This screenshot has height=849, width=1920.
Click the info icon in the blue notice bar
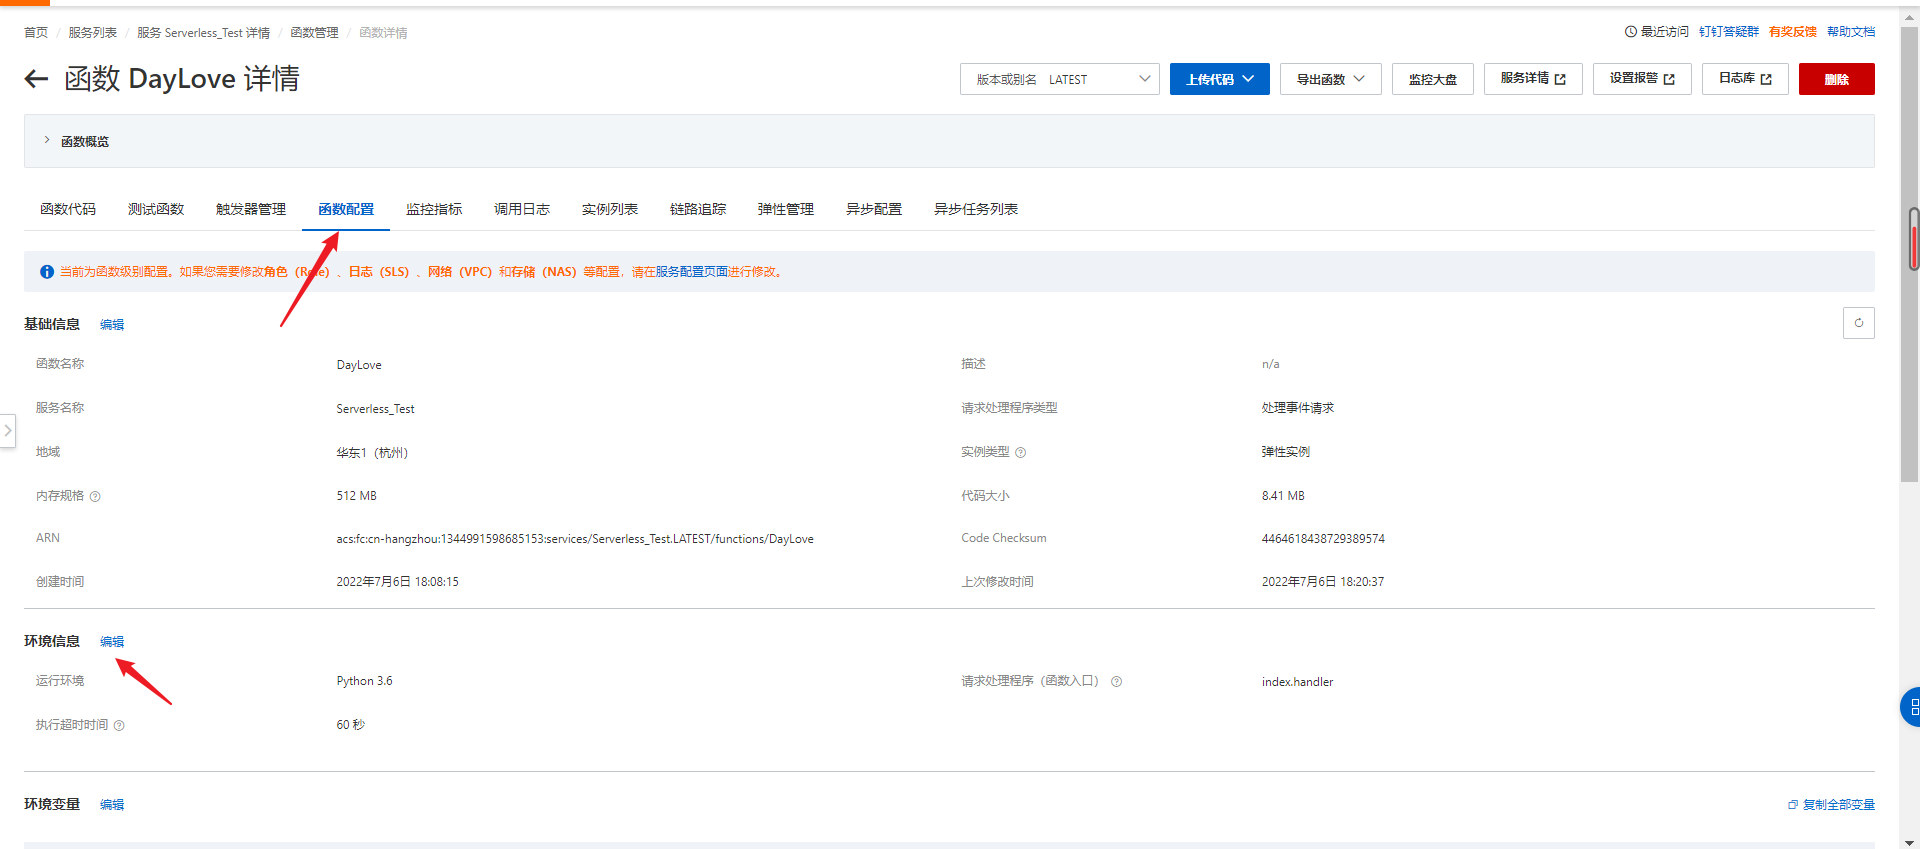pyautogui.click(x=46, y=272)
